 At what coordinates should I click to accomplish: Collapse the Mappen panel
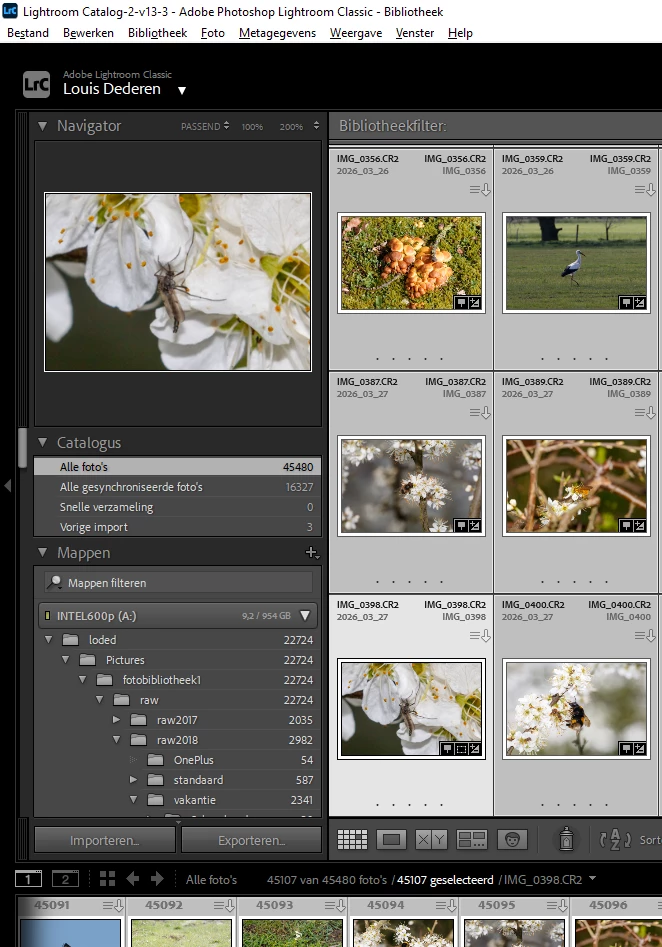[x=42, y=553]
